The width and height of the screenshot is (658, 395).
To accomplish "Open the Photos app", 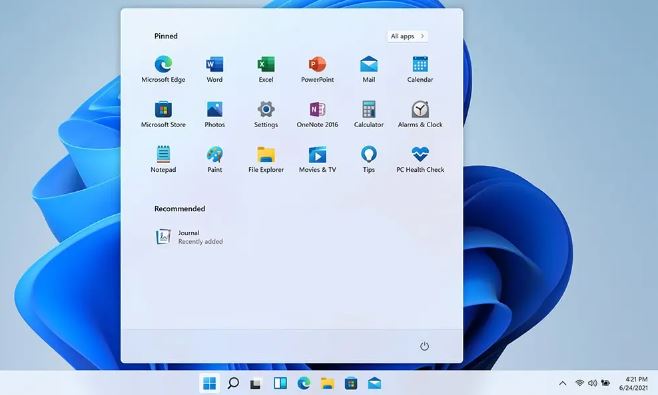I will click(x=214, y=115).
